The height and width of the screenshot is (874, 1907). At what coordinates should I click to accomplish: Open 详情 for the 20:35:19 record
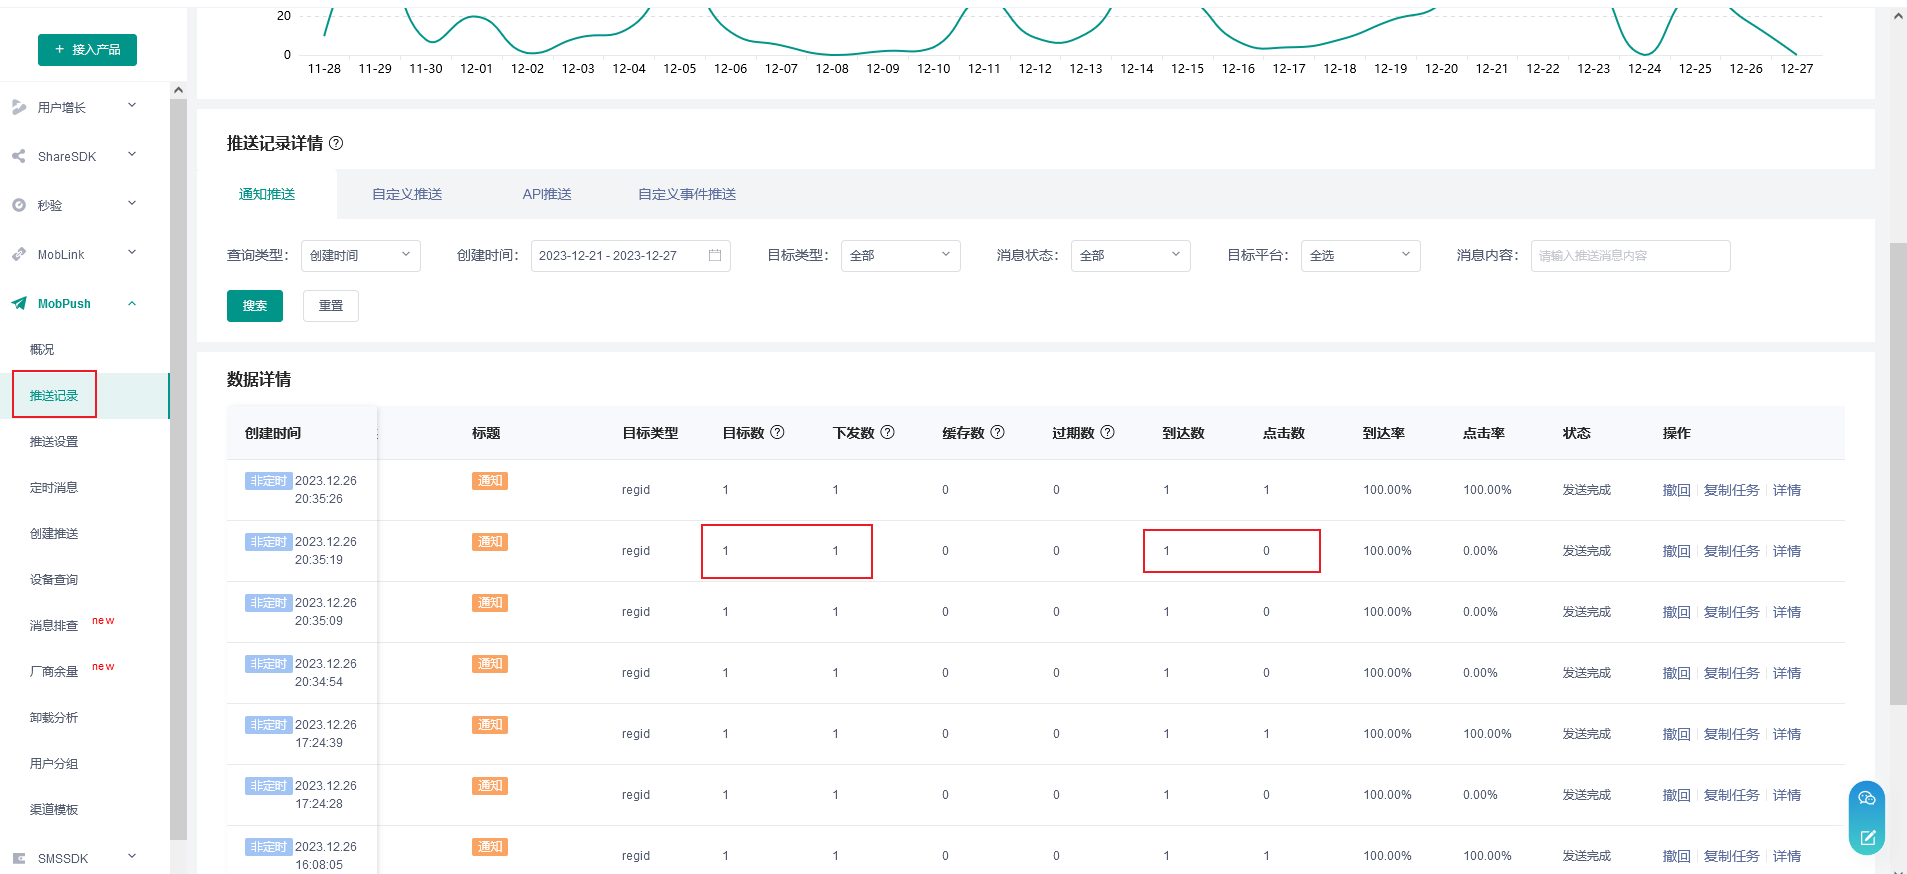coord(1787,551)
